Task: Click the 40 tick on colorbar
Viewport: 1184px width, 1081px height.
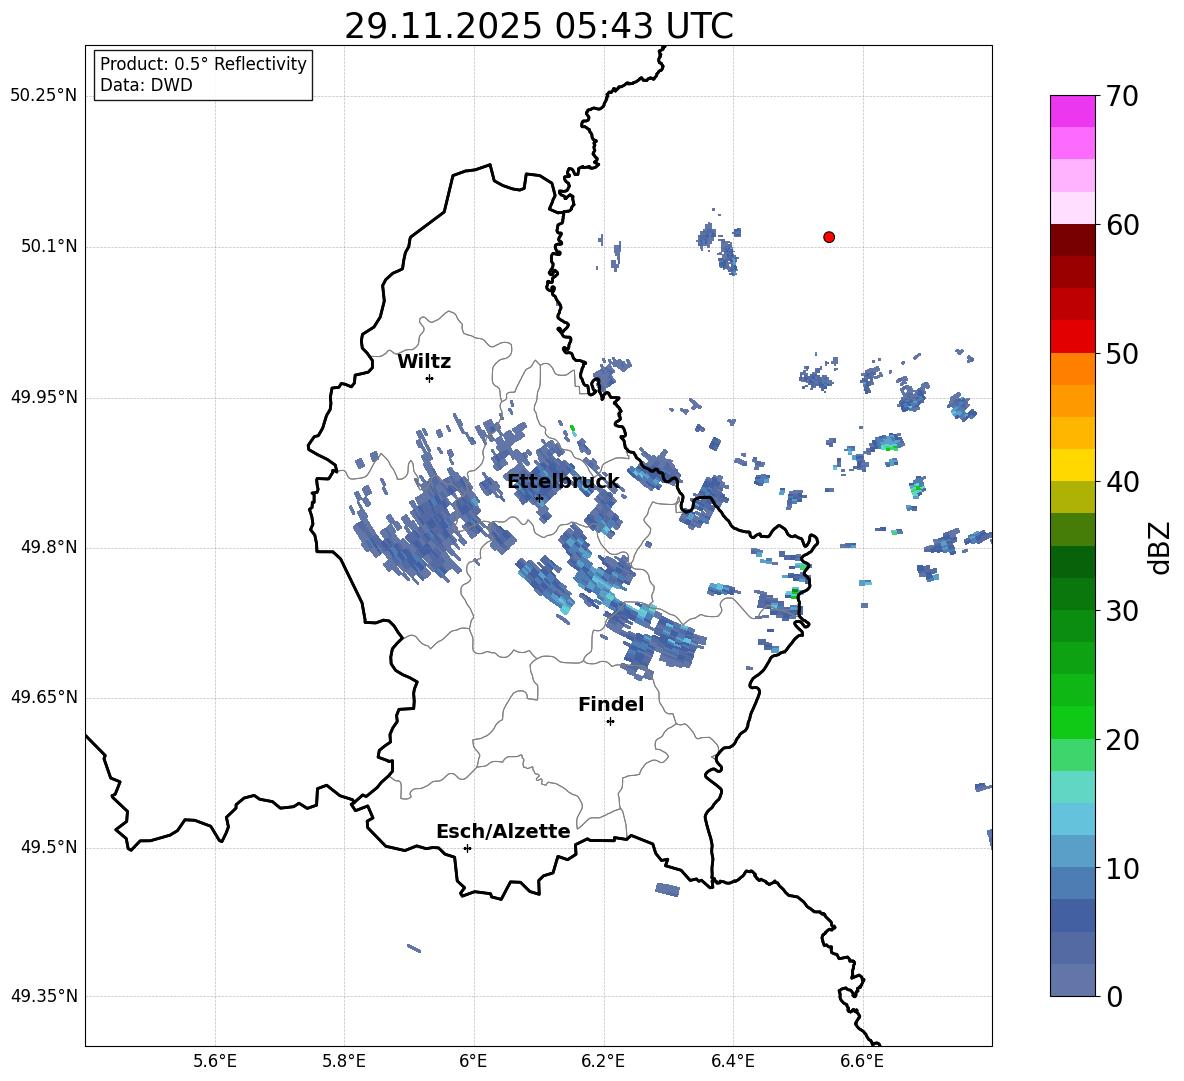Action: point(1122,482)
